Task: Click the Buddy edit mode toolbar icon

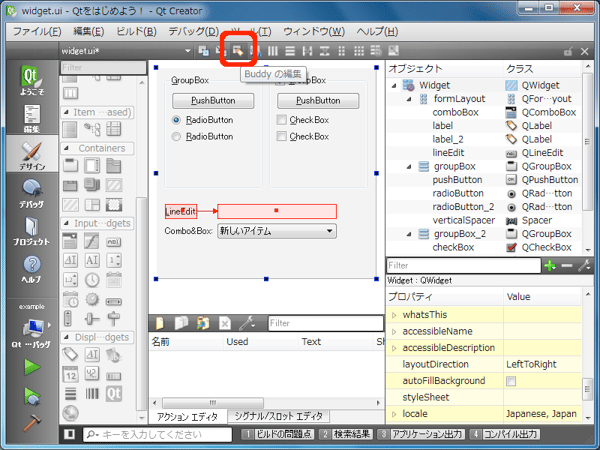Action: point(238,51)
